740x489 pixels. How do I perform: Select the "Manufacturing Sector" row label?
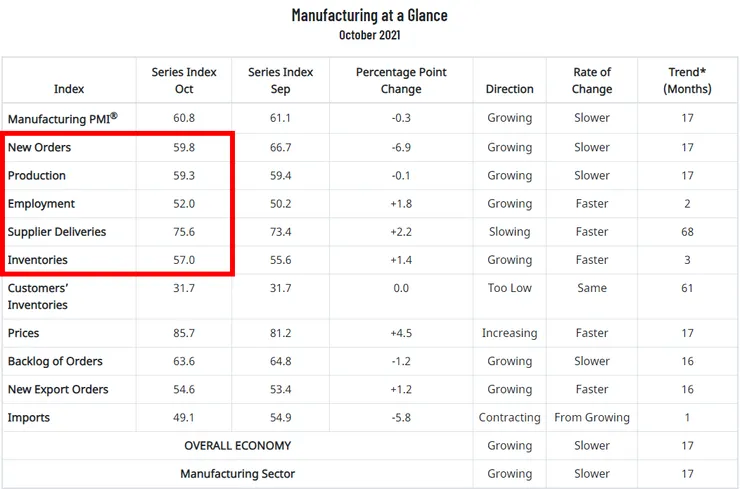point(237,473)
